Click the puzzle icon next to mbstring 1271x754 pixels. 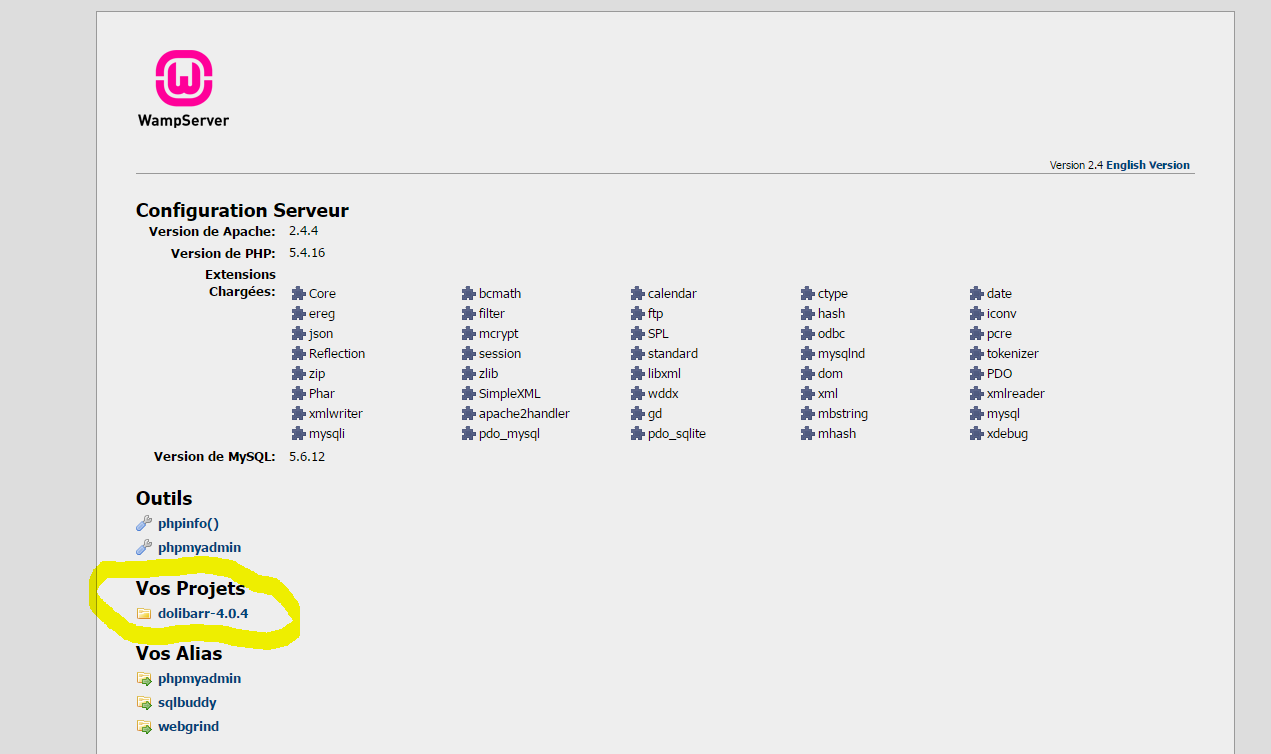[x=808, y=413]
